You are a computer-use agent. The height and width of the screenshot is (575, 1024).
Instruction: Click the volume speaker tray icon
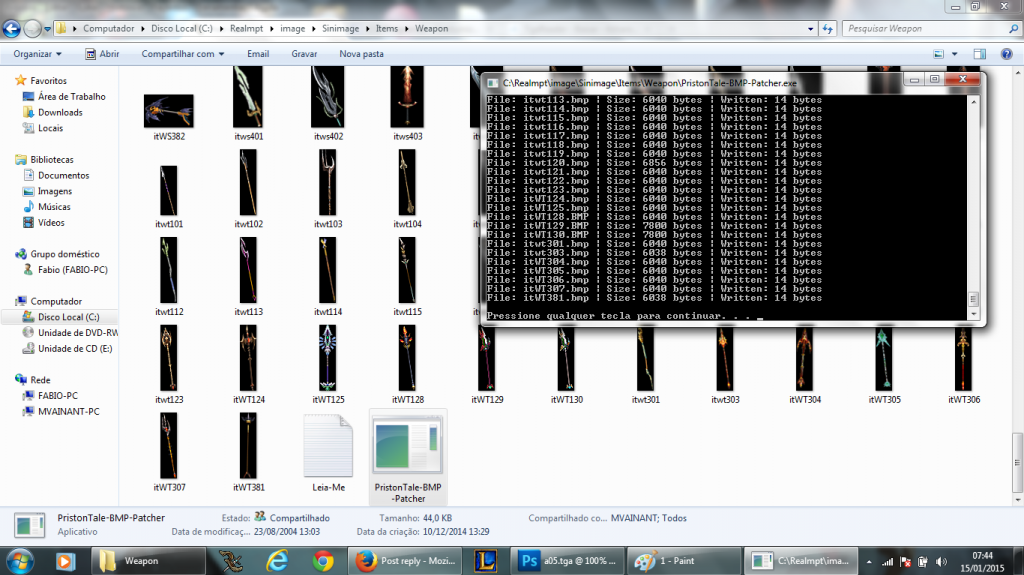(x=941, y=561)
